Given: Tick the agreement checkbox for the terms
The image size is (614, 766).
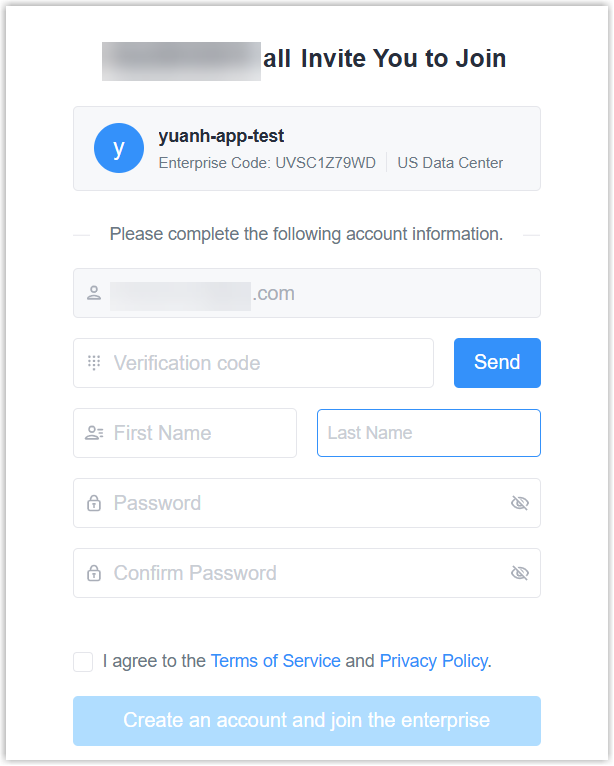Looking at the screenshot, I should point(83,661).
